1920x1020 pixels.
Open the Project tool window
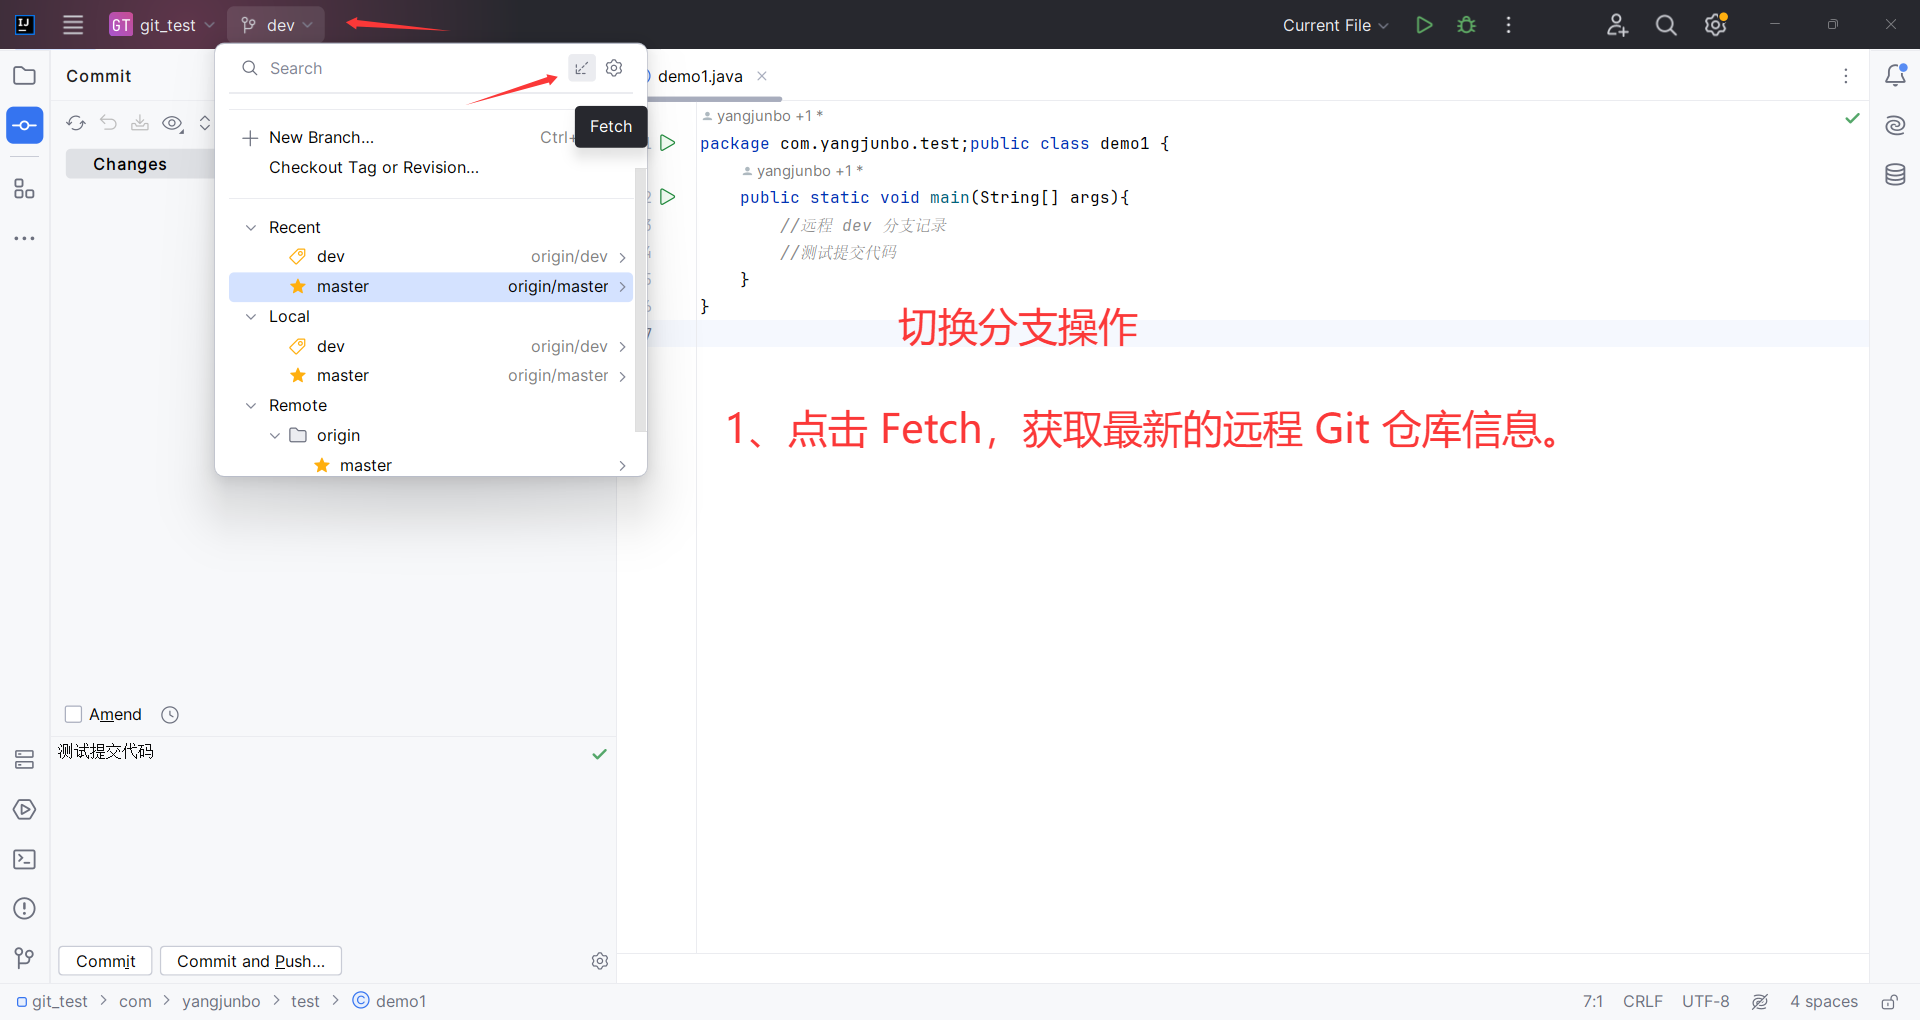pos(24,75)
